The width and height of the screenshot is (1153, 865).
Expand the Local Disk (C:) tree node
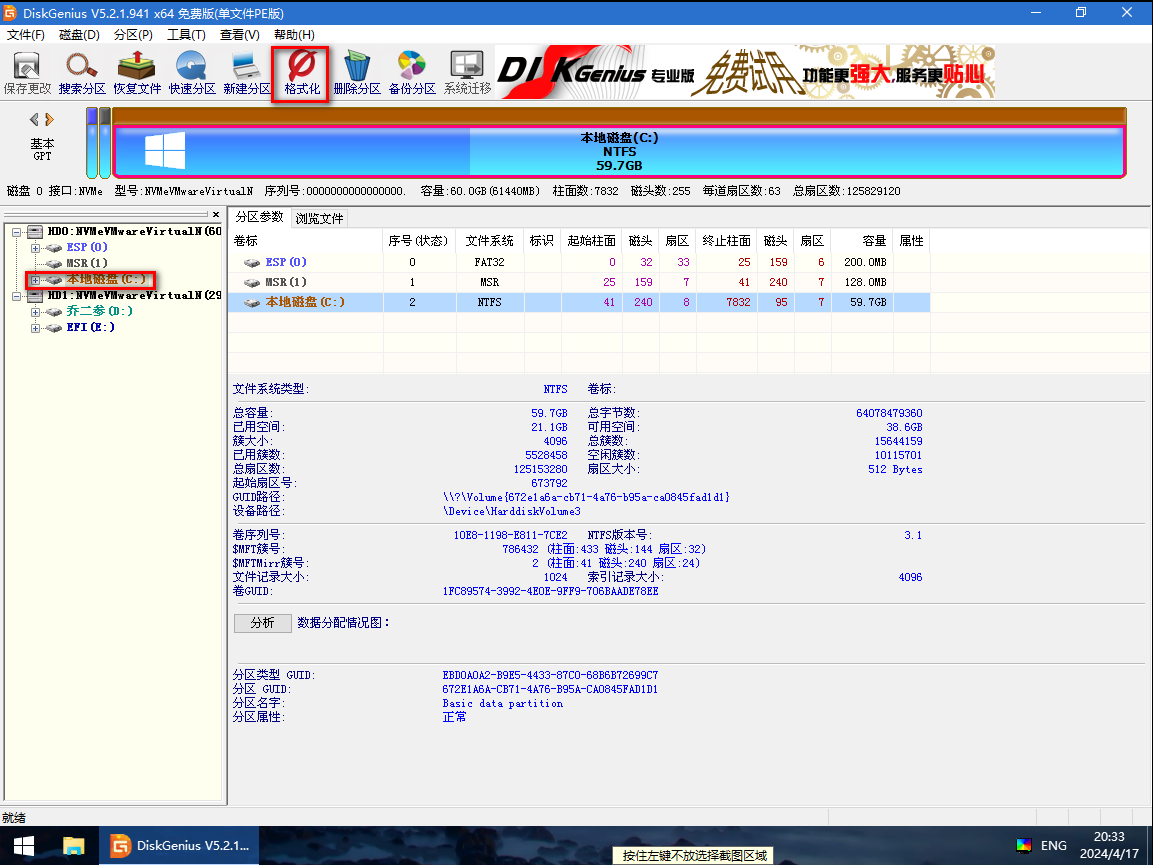(x=35, y=280)
